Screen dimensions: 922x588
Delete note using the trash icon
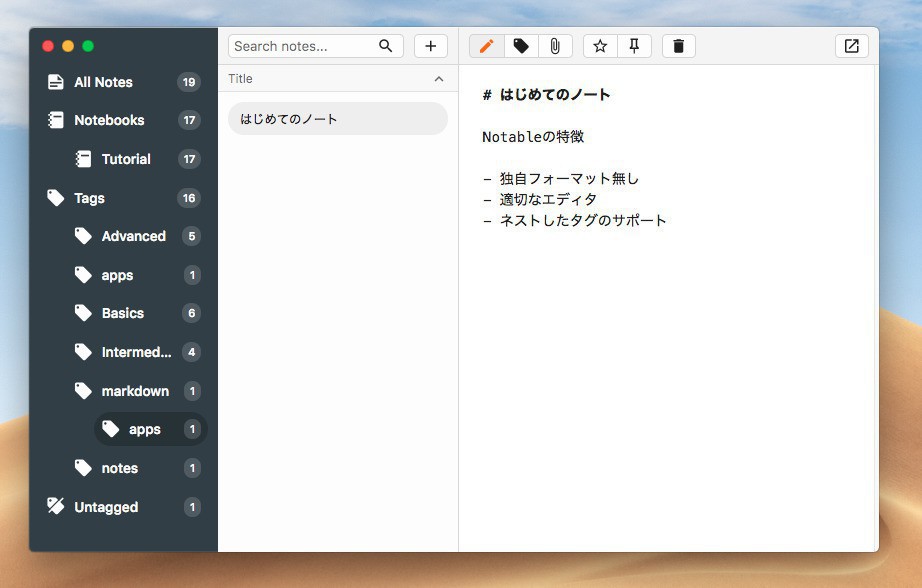[678, 46]
